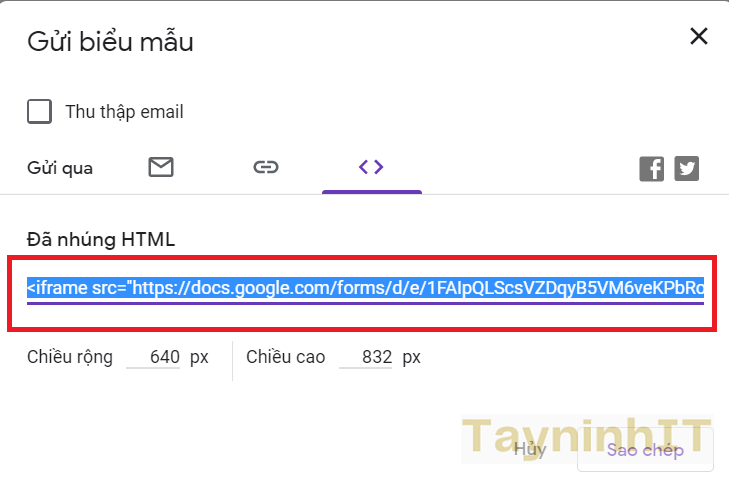This screenshot has height=489, width=729.
Task: Switch to send via email envelope icon
Action: [161, 167]
